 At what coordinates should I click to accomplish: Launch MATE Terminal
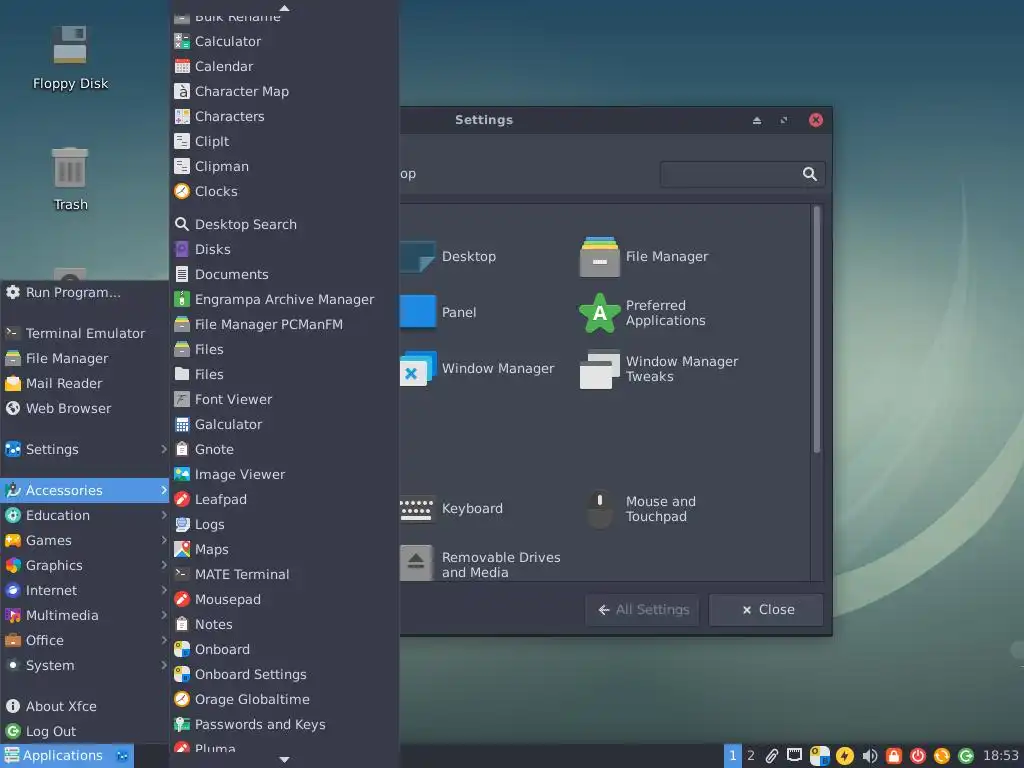[284, 574]
